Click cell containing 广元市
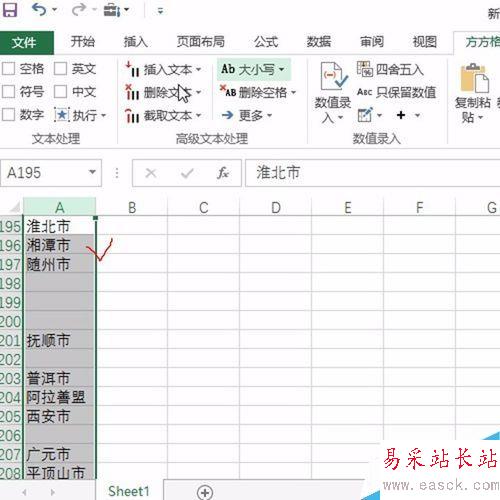The height and width of the screenshot is (500, 500). coord(59,454)
